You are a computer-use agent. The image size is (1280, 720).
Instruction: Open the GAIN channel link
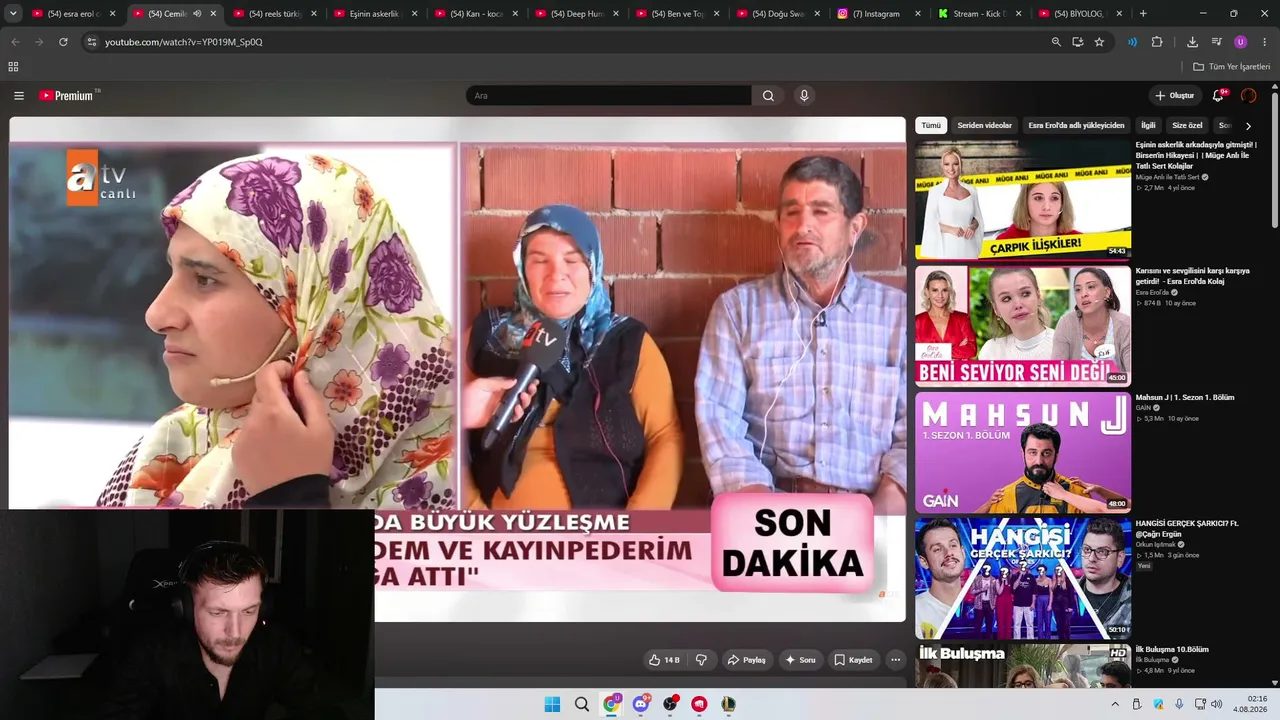click(x=1144, y=408)
